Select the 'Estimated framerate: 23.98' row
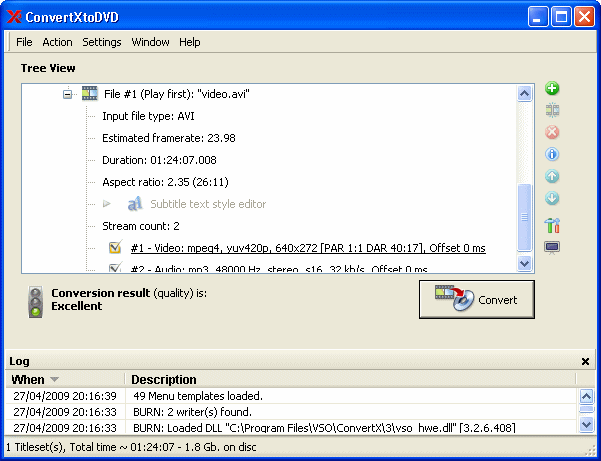601x461 pixels. point(169,138)
